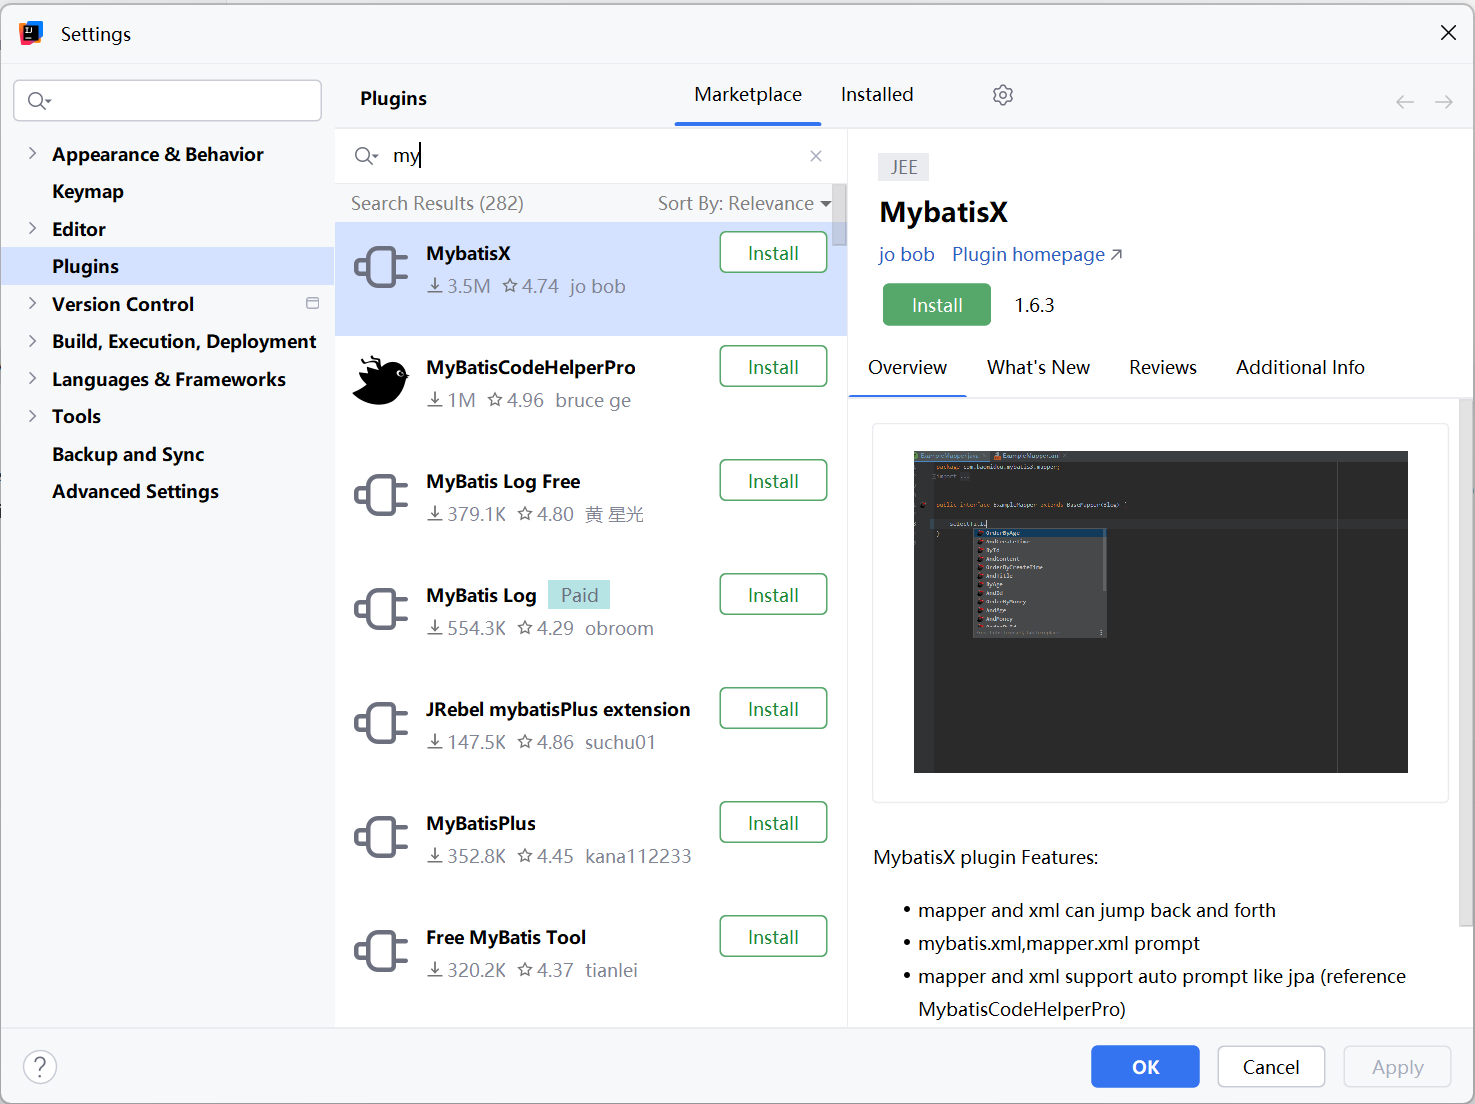Select the JRebel mybatisPlus extension title
The image size is (1475, 1104).
[558, 709]
